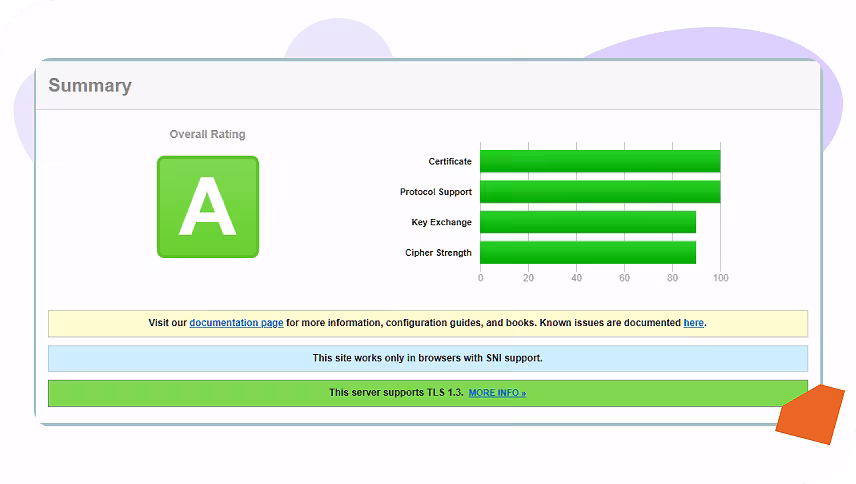Screen dimensions: 856x484
Task: Click the 100 axis label on chart
Action: [x=720, y=278]
